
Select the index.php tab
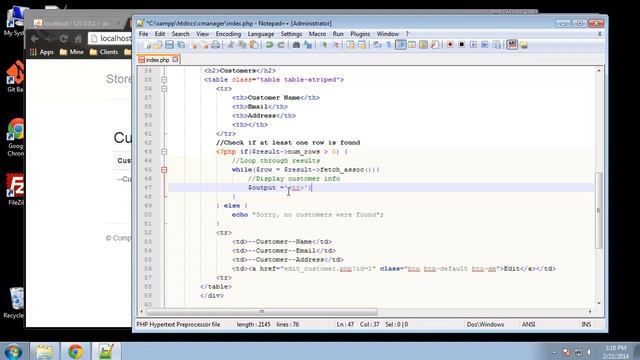[x=157, y=60]
